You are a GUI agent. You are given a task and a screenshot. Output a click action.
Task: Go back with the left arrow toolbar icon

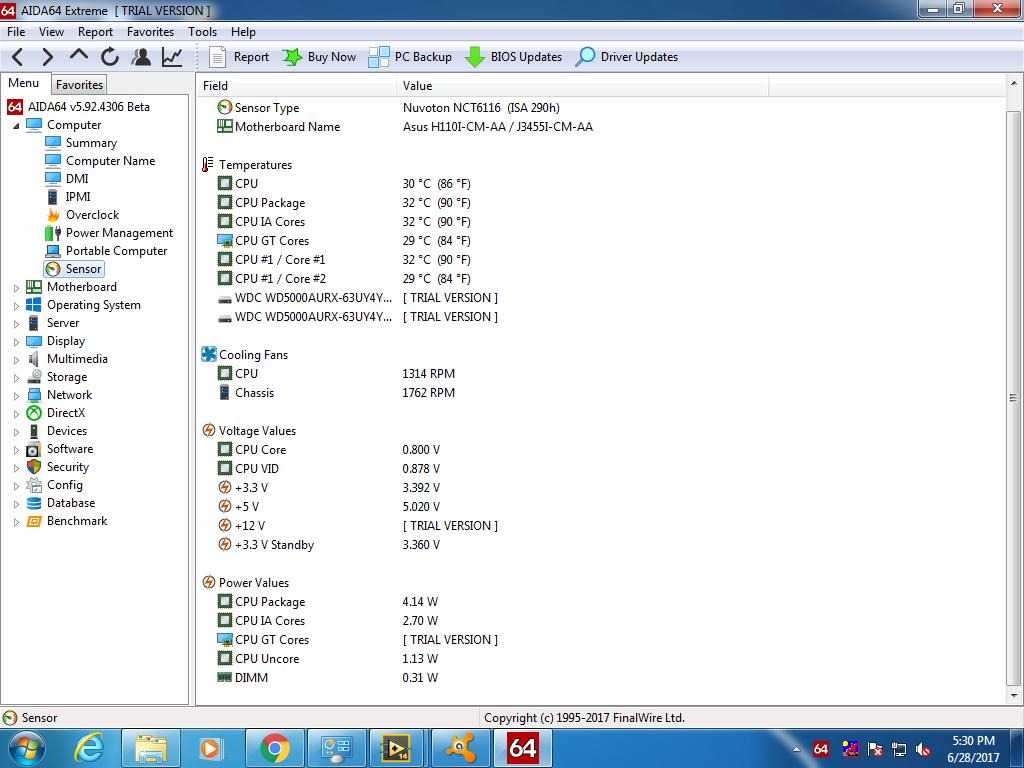(x=18, y=57)
